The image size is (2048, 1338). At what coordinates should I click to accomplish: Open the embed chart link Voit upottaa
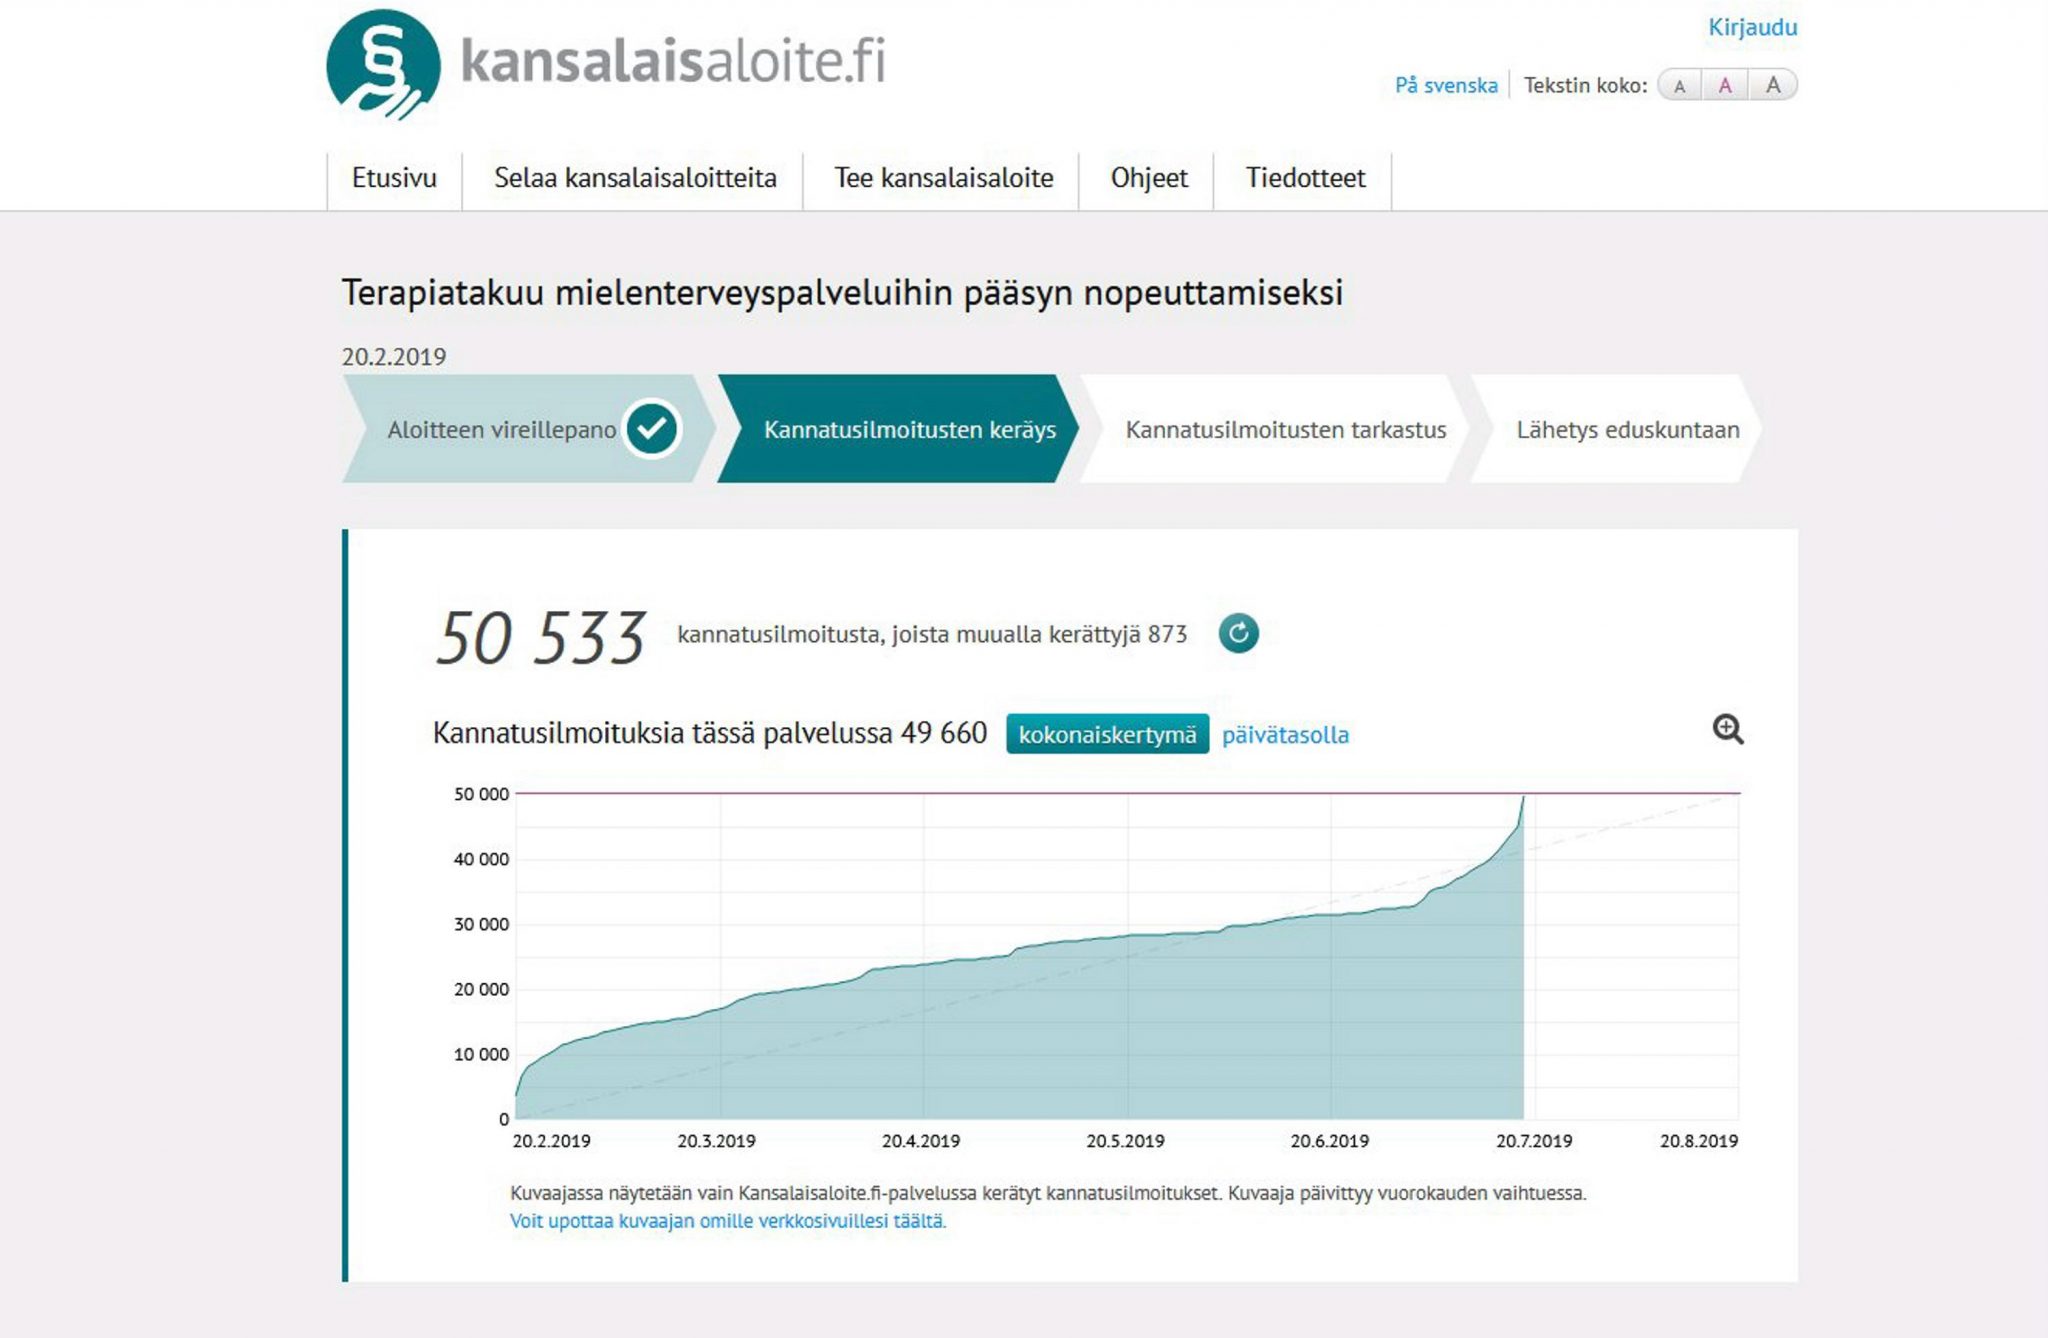[x=727, y=1221]
